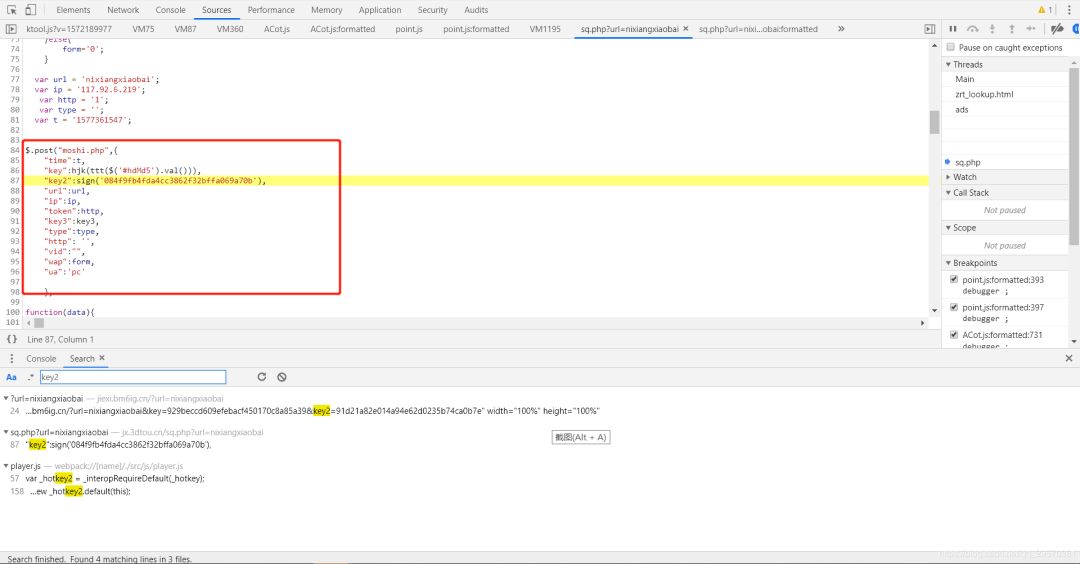Show more source tabs with overflow chevron
Viewport: 1080px width, 564px height.
(x=840, y=29)
